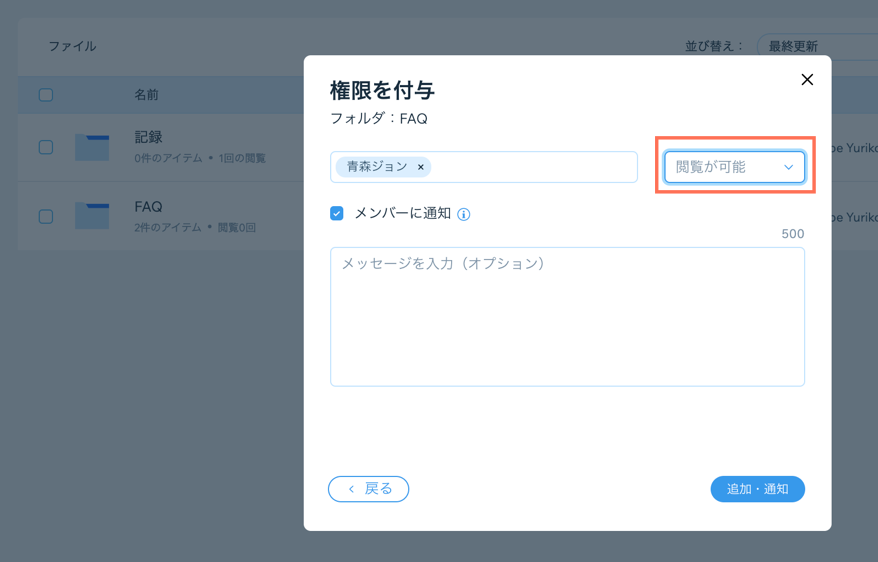Screen dimensions: 878x562
Task: Click into the optional message text area
Action: [x=567, y=317]
